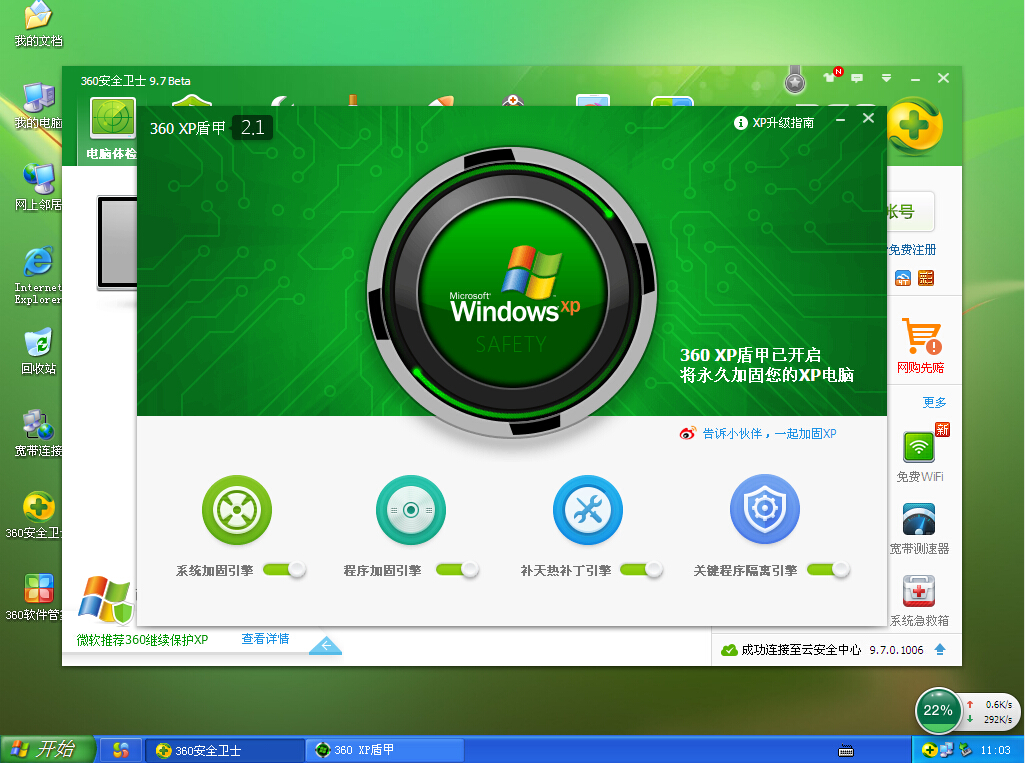This screenshot has width=1025, height=763.
Task: Click the 关键程序隔离引擎 shield icon
Action: coord(764,510)
